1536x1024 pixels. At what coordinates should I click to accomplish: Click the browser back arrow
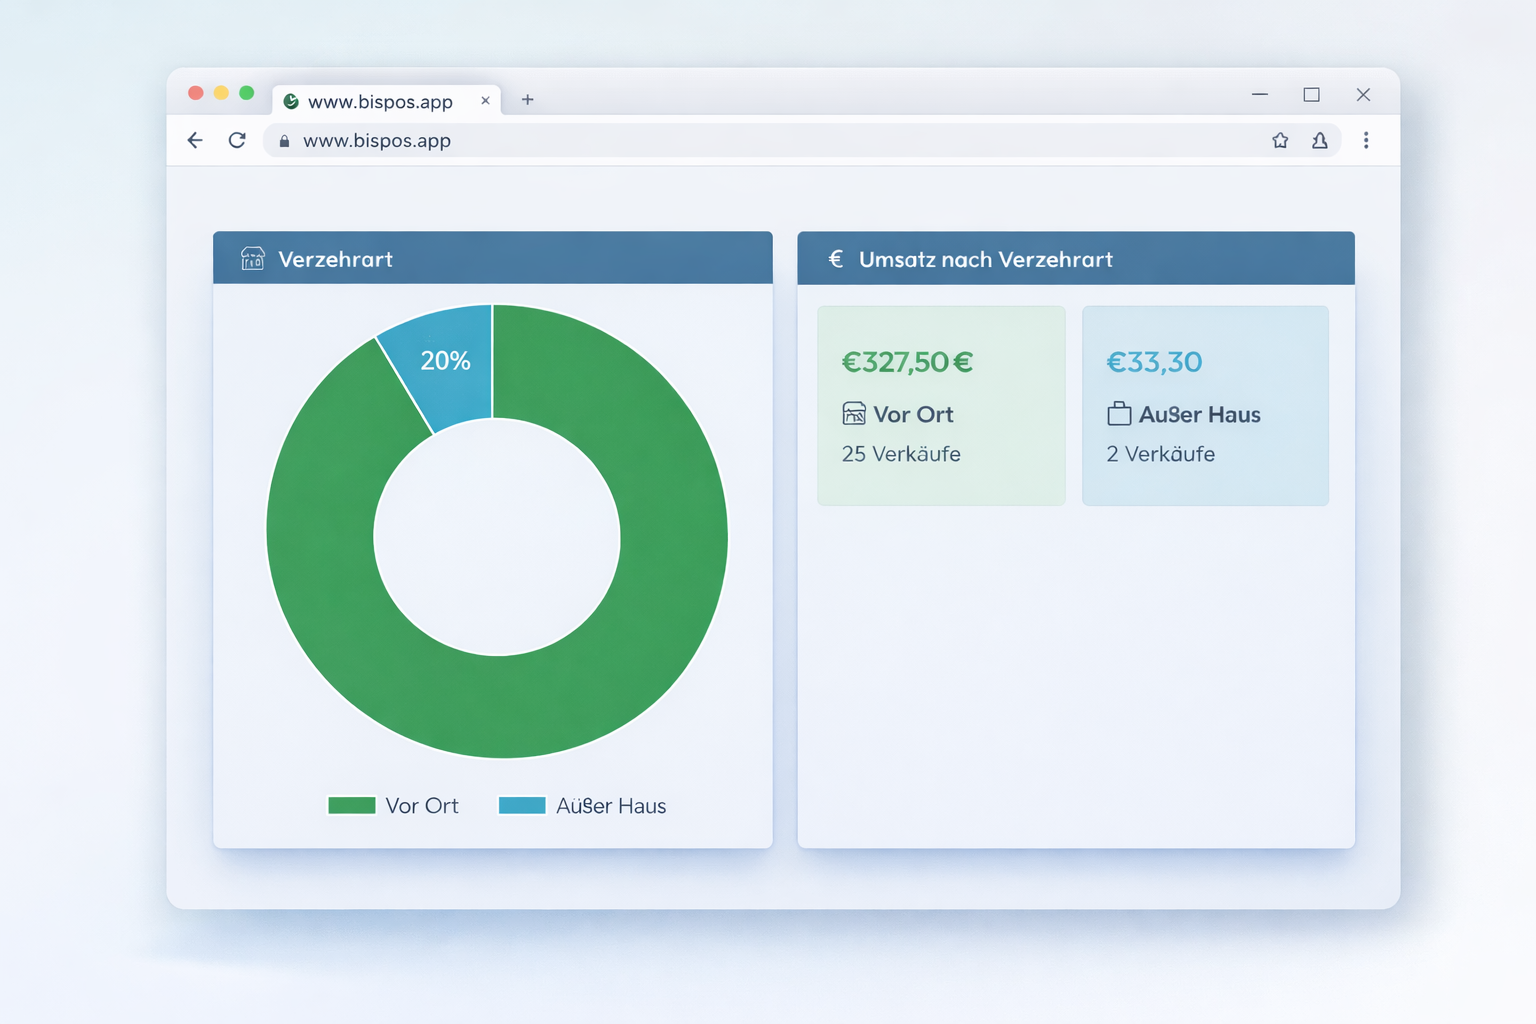point(195,141)
